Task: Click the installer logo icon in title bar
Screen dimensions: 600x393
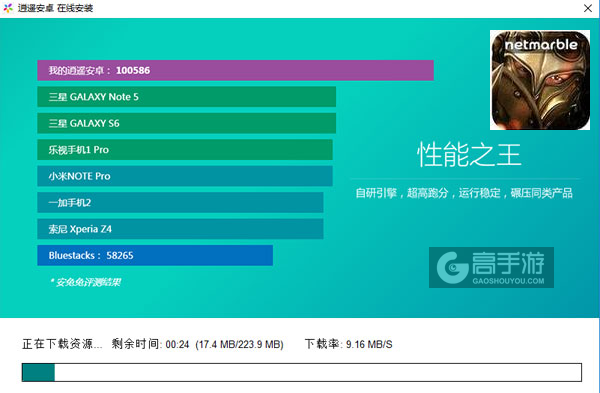Action: pos(8,8)
